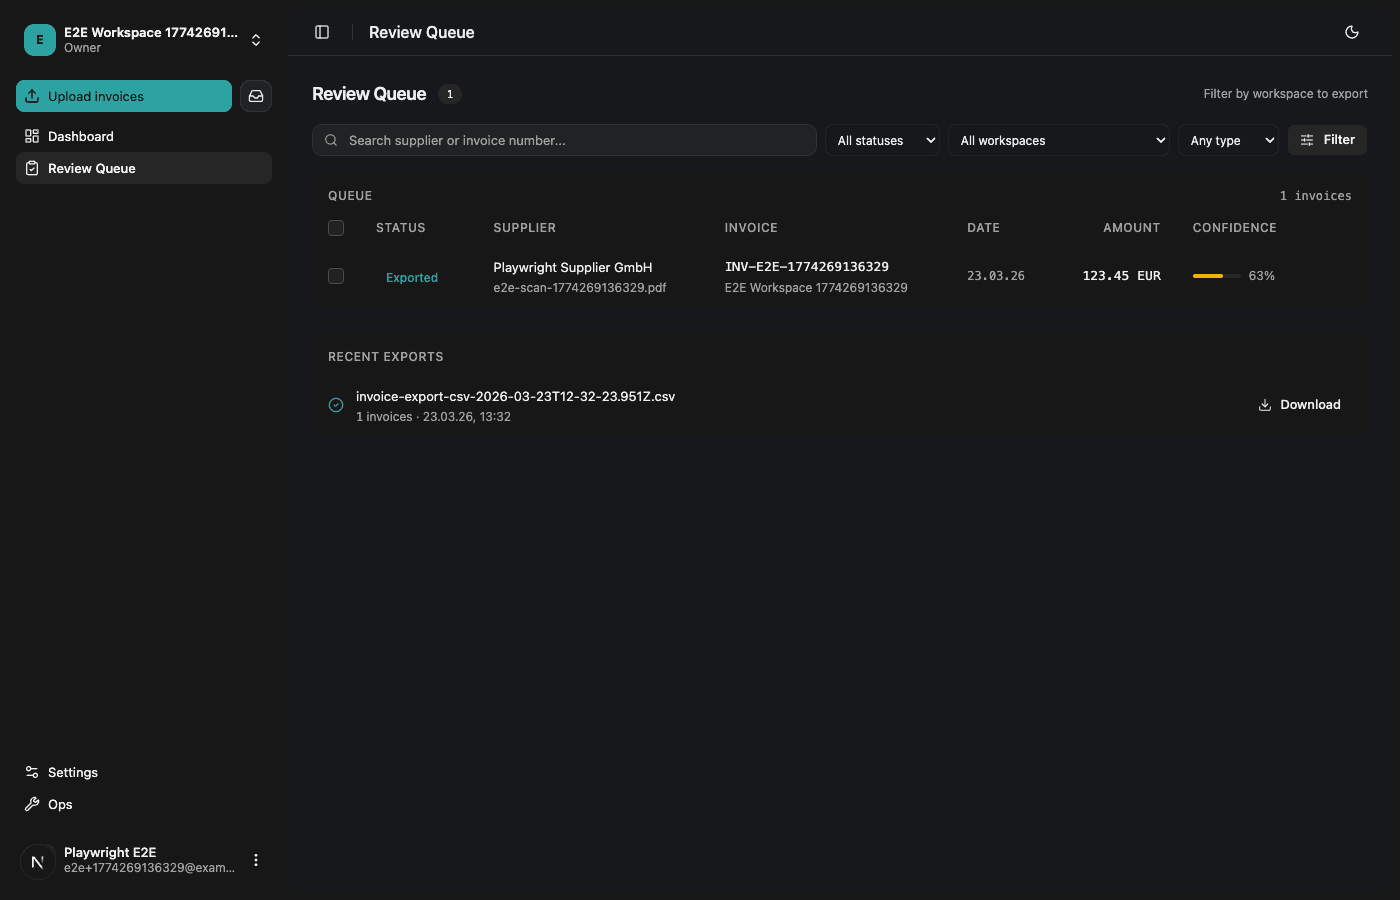Viewport: 1400px width, 900px height.
Task: Click the Upload invoices button
Action: [x=124, y=96]
